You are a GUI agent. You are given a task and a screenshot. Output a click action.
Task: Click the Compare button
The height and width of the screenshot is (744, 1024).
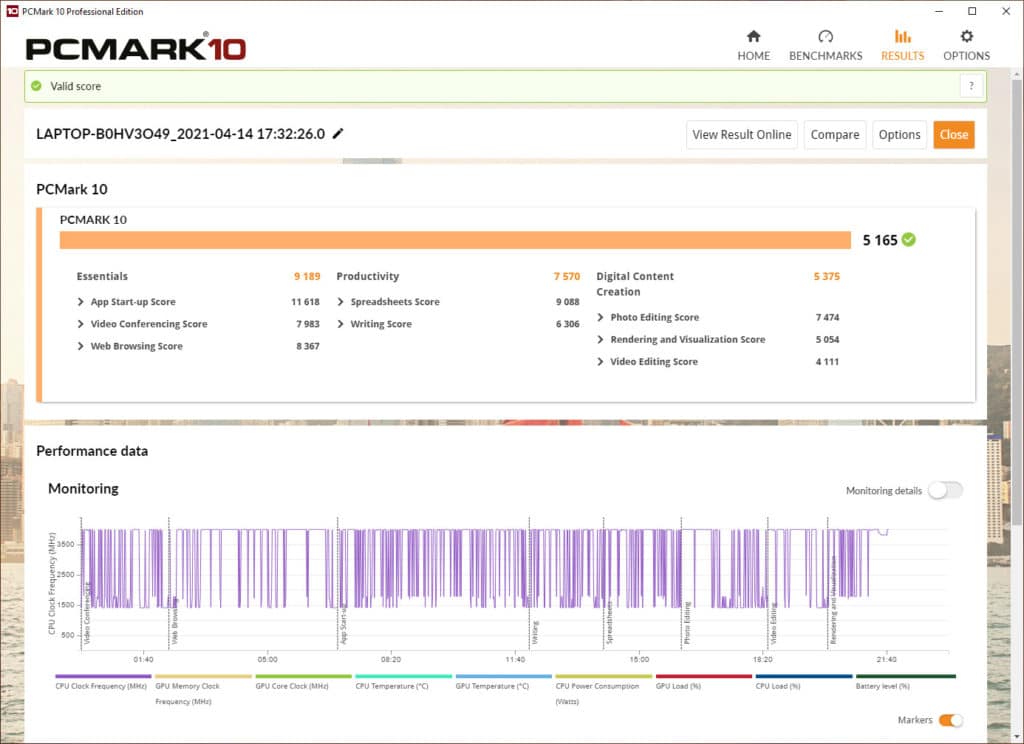(835, 135)
